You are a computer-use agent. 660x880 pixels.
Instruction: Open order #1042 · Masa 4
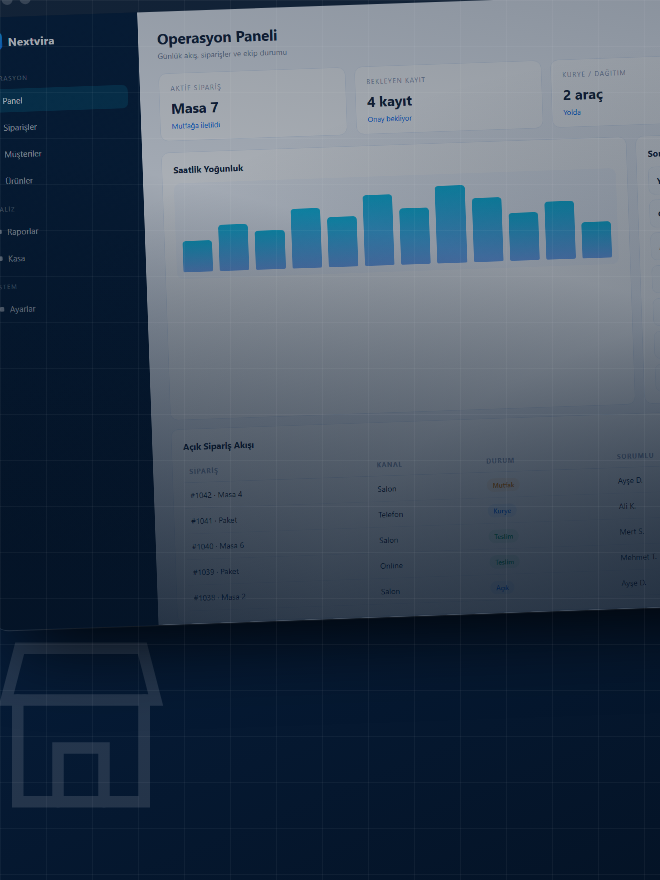(x=216, y=494)
